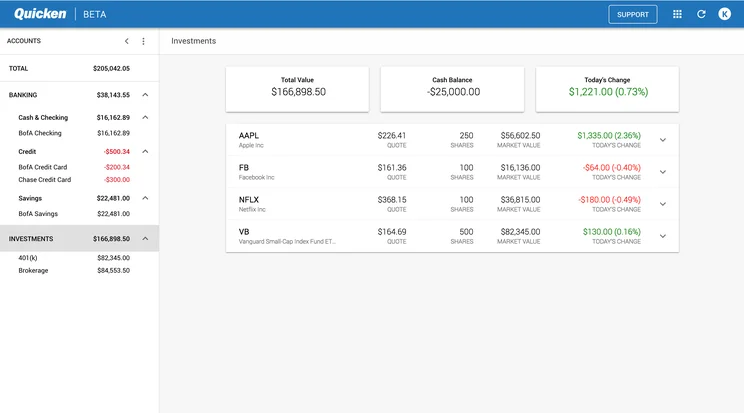Screen dimensions: 744x413
Task: Click the TOTAL $205,042.05 row
Action: 79,68
